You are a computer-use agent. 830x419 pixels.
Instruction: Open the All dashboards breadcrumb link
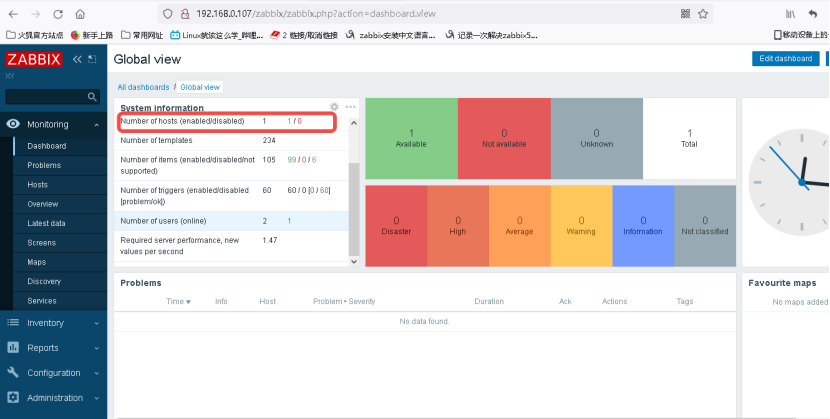(143, 87)
